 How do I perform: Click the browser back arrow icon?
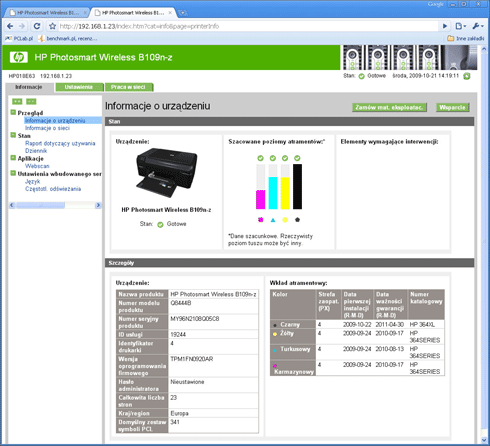[10, 26]
